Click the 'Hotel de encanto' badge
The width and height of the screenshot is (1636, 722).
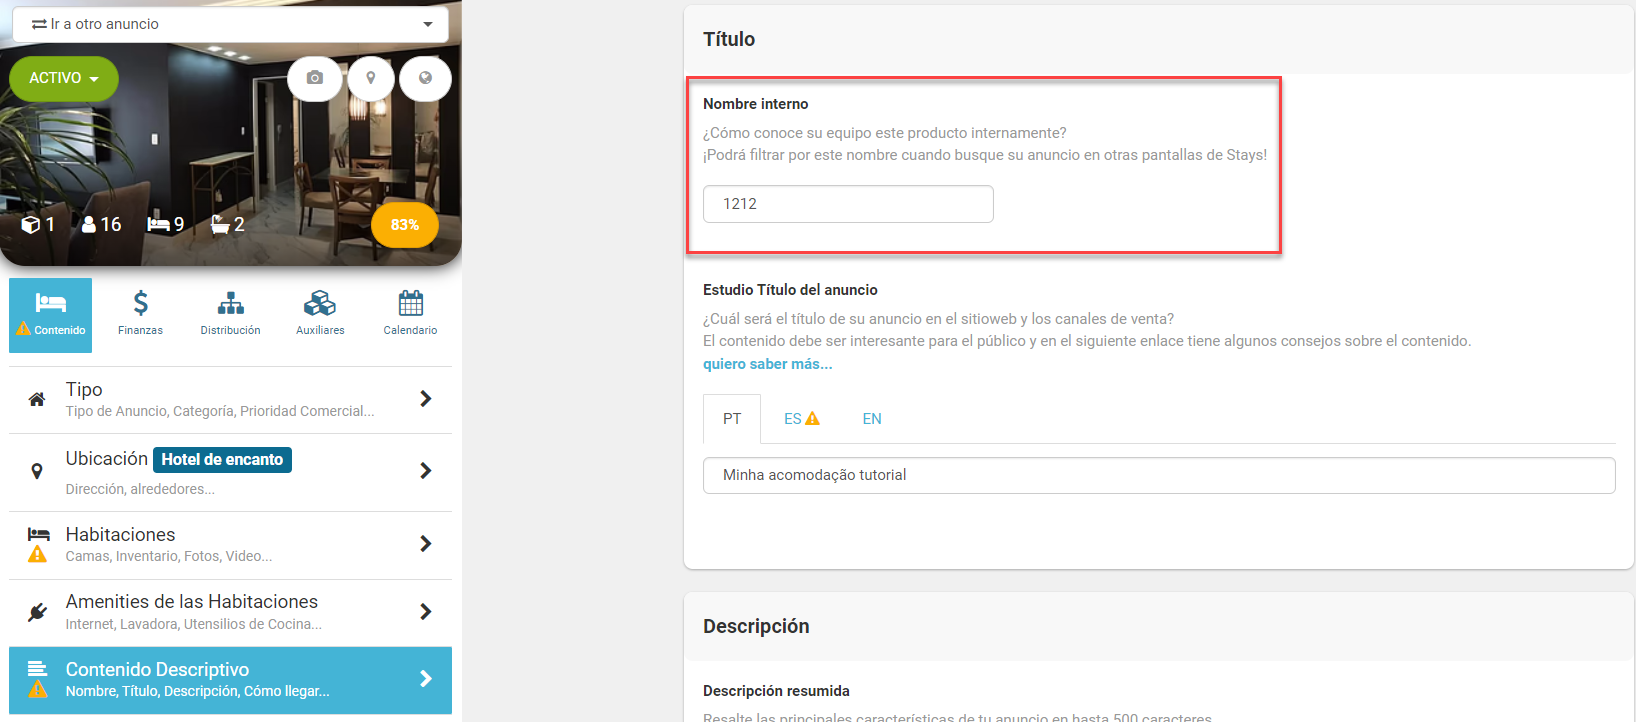point(222,460)
